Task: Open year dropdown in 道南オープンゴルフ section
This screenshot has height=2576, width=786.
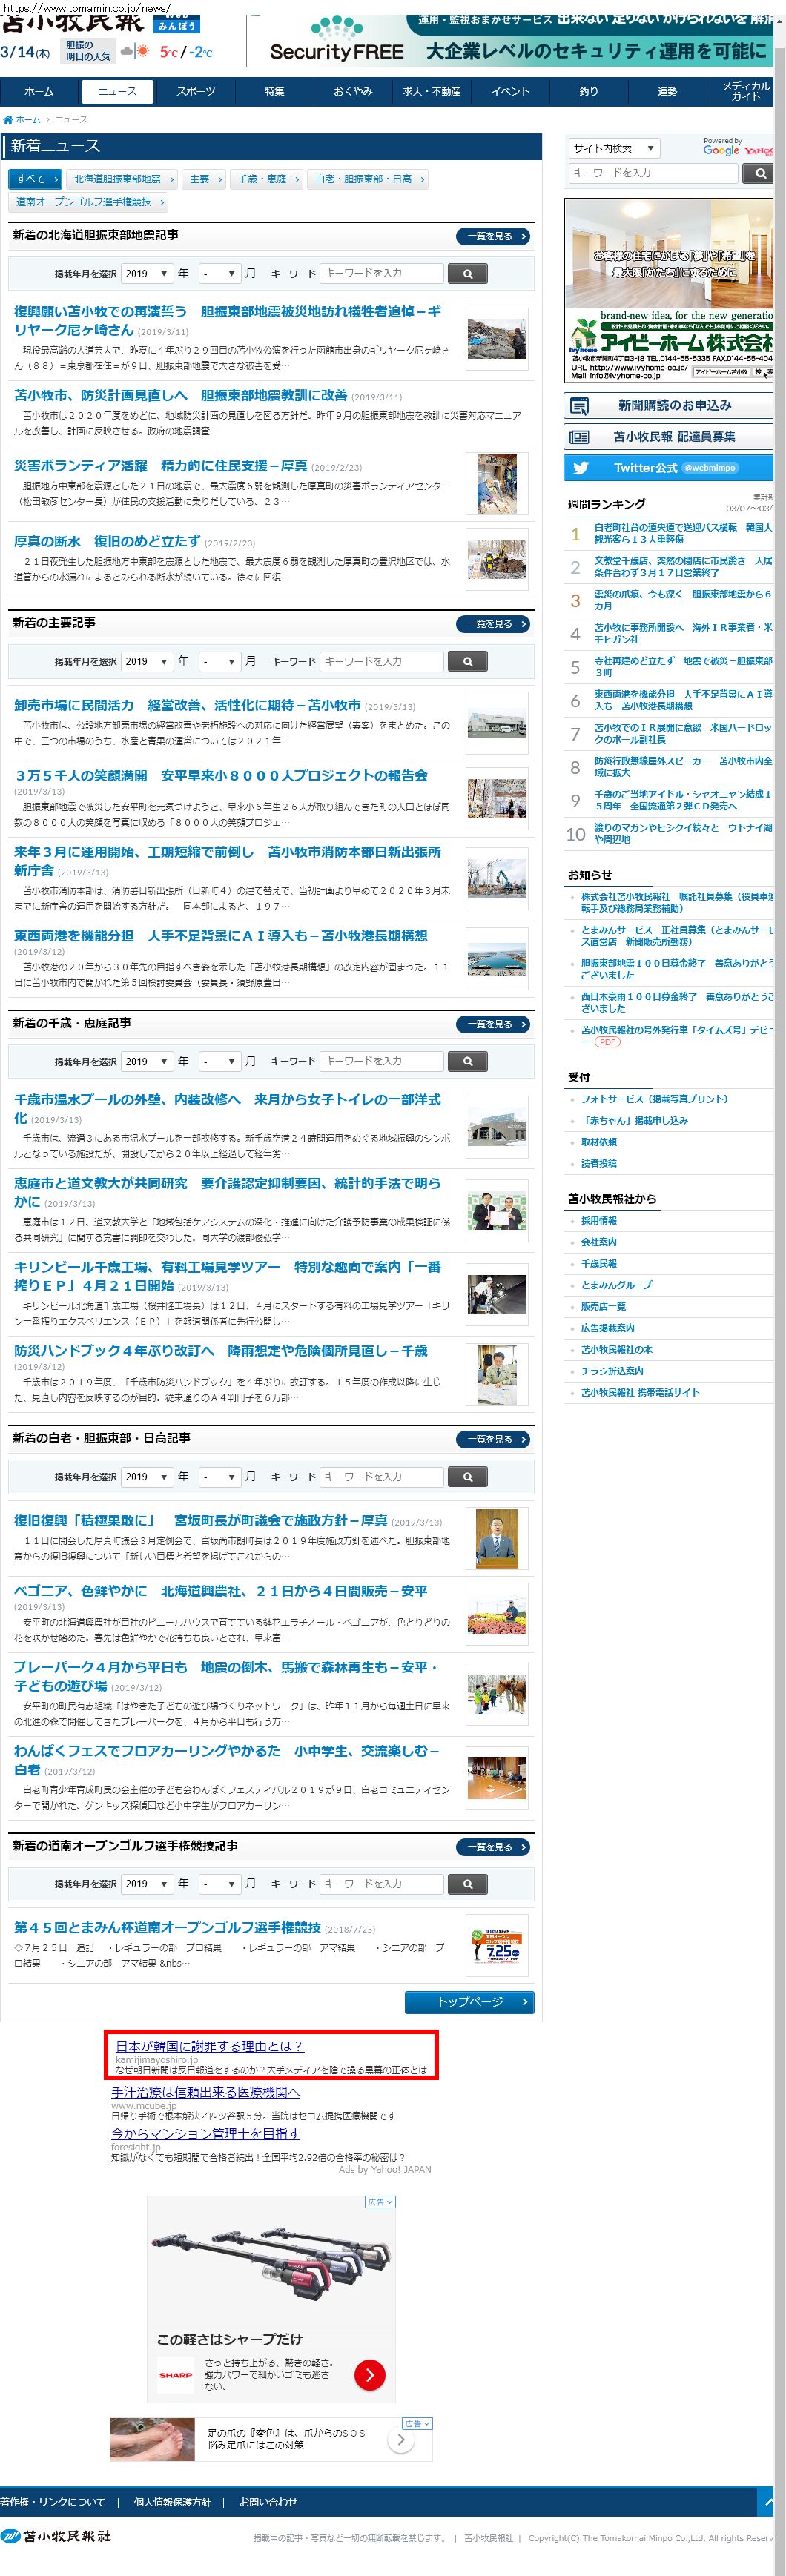Action: [x=146, y=1883]
